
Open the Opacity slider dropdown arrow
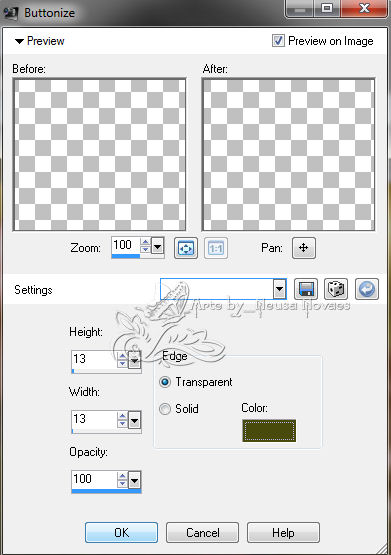[x=134, y=480]
